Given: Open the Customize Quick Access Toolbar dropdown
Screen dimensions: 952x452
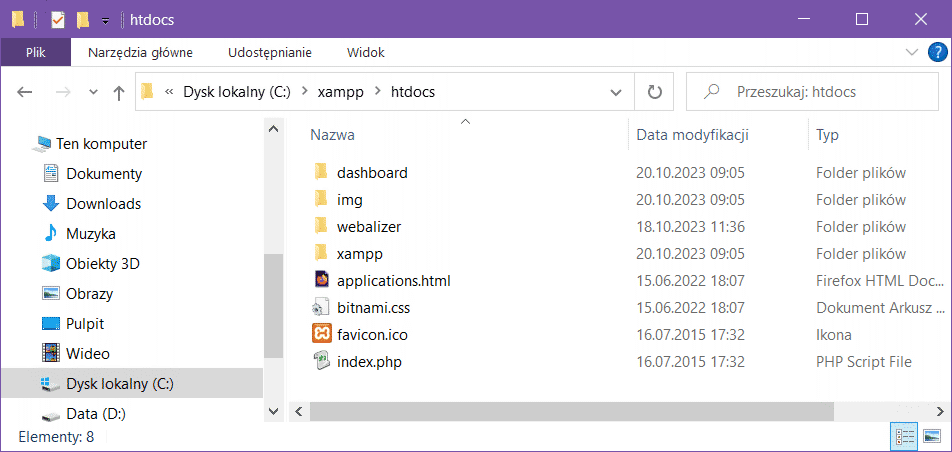Looking at the screenshot, I should [105, 19].
